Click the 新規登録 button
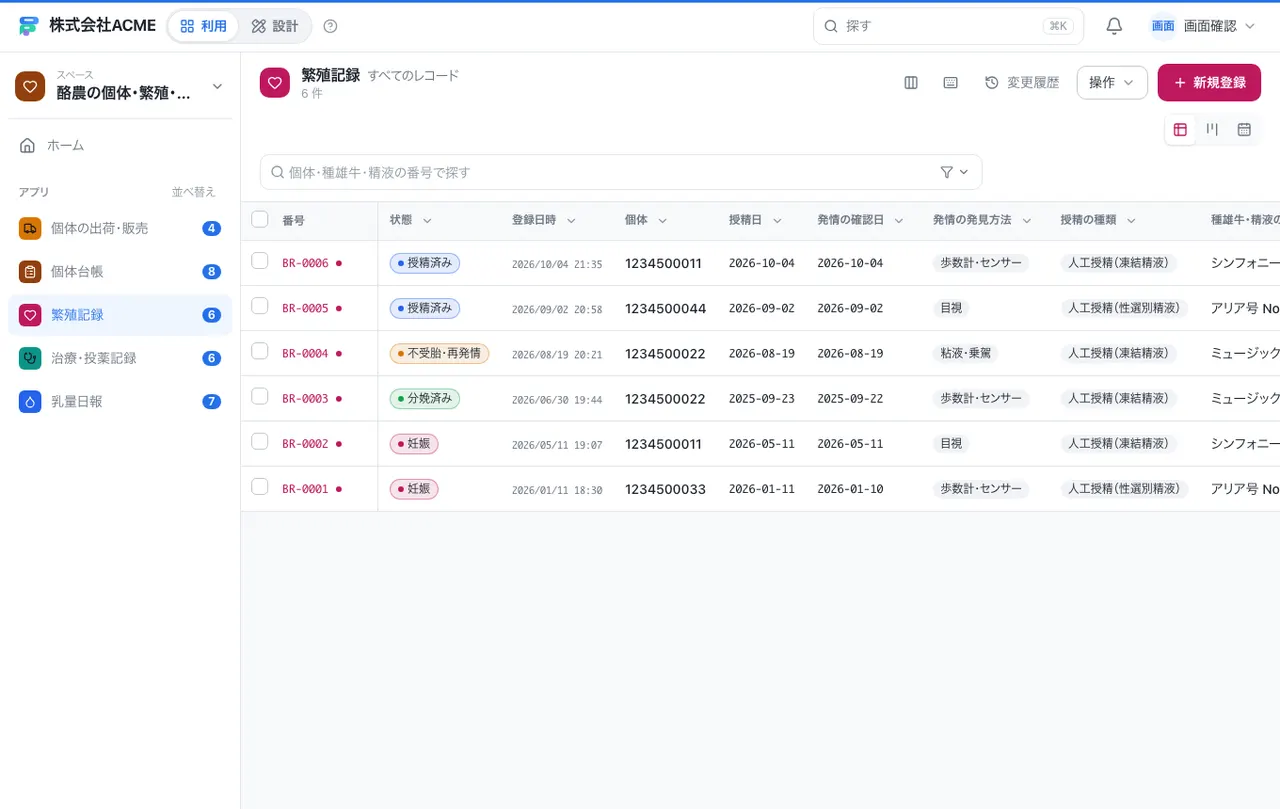Viewport: 1280px width, 809px height. coord(1209,83)
